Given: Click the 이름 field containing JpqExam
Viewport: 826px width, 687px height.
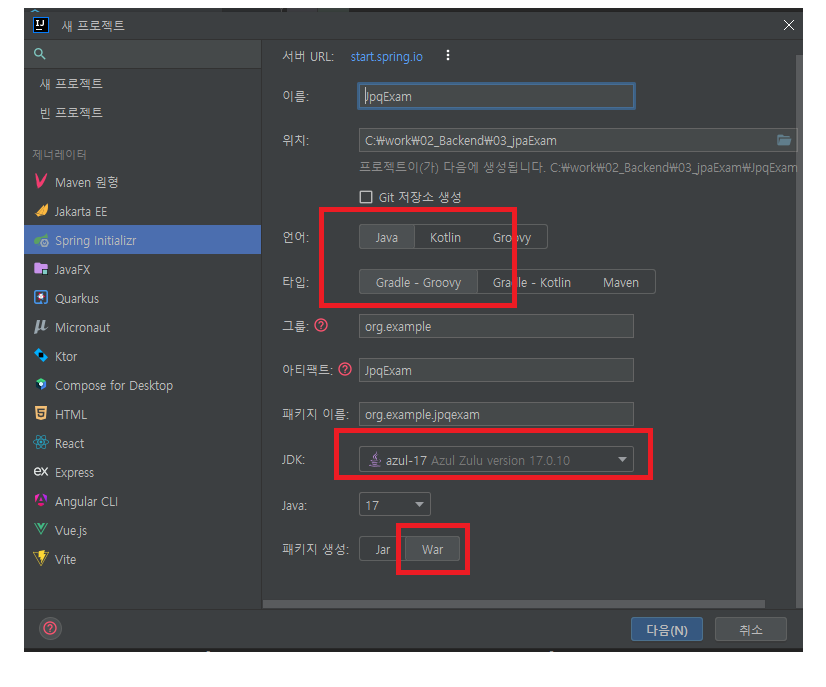Looking at the screenshot, I should 496,96.
